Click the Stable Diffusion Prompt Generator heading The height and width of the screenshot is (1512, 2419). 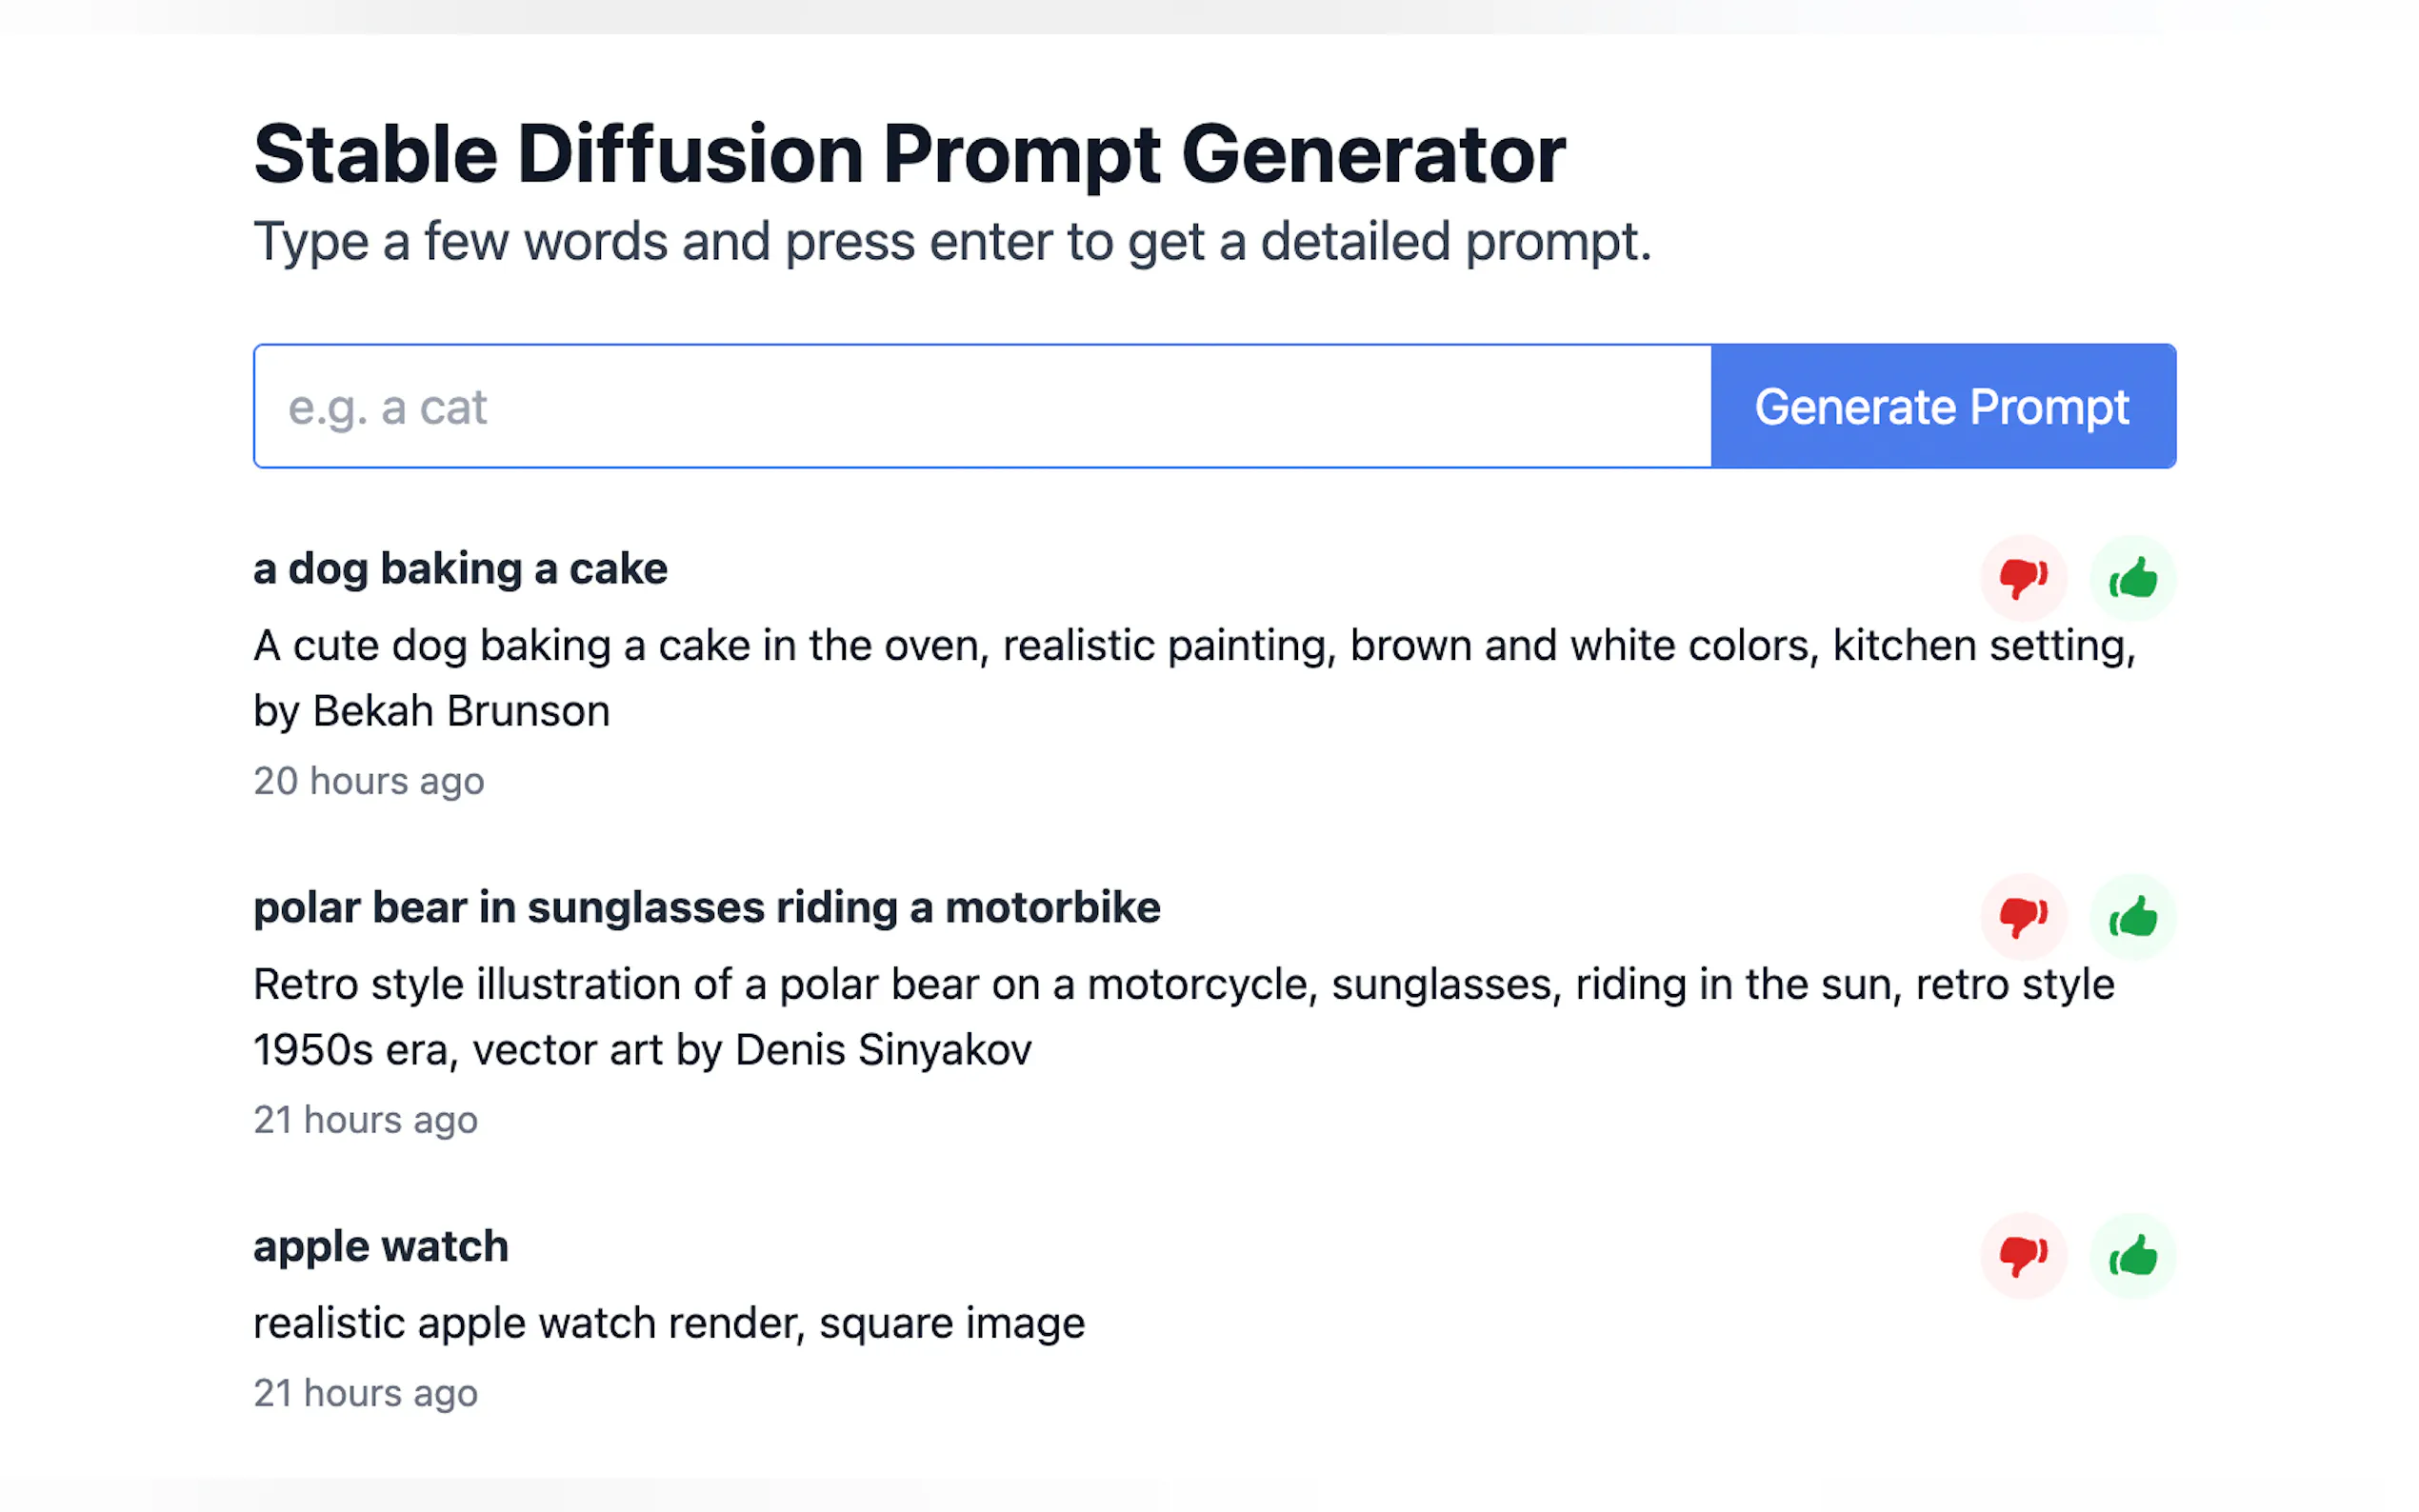click(x=908, y=152)
